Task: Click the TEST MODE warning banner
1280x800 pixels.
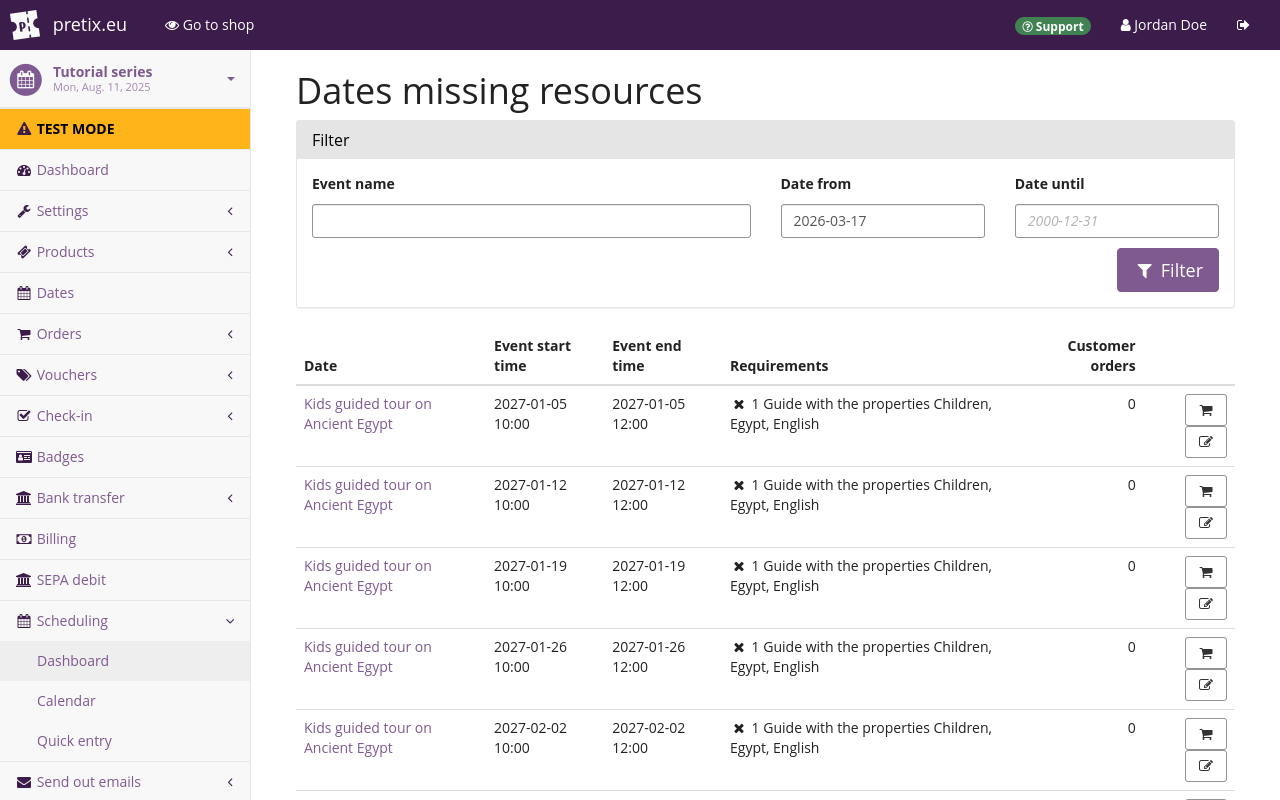Action: 125,129
